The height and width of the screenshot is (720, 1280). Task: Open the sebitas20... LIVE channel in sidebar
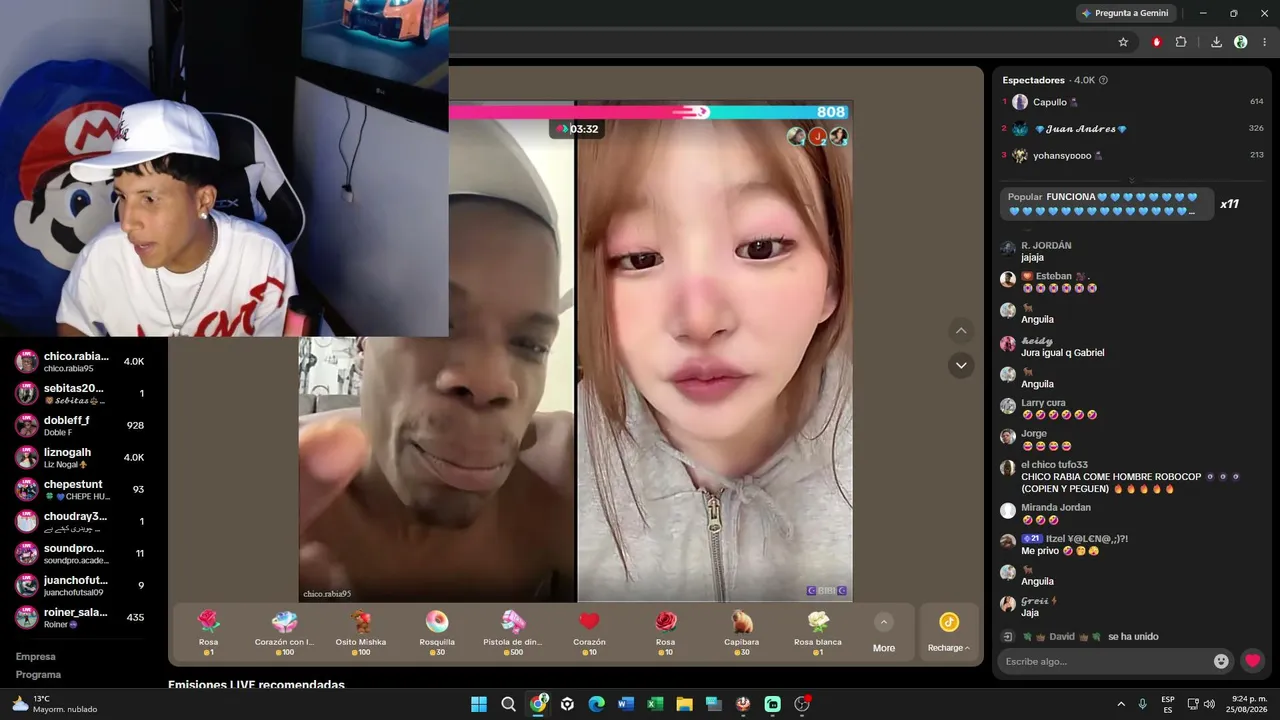pos(82,393)
